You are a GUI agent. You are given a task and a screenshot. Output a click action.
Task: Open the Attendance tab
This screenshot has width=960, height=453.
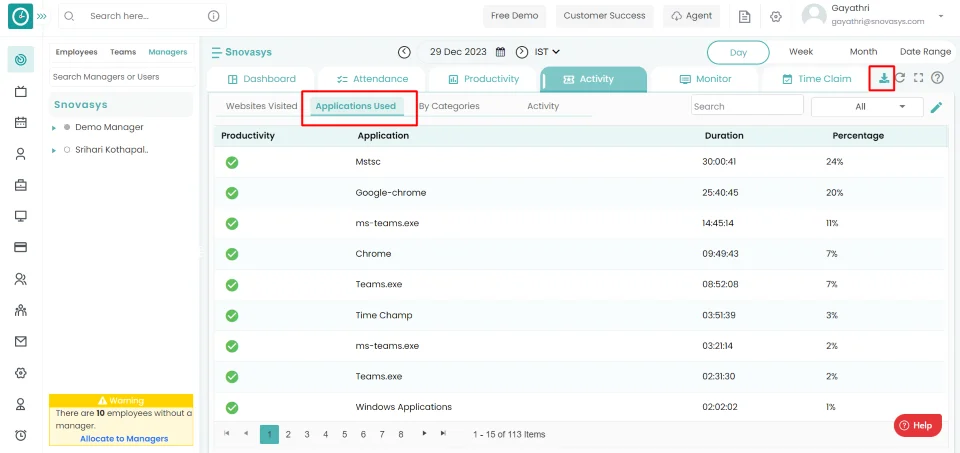372,79
